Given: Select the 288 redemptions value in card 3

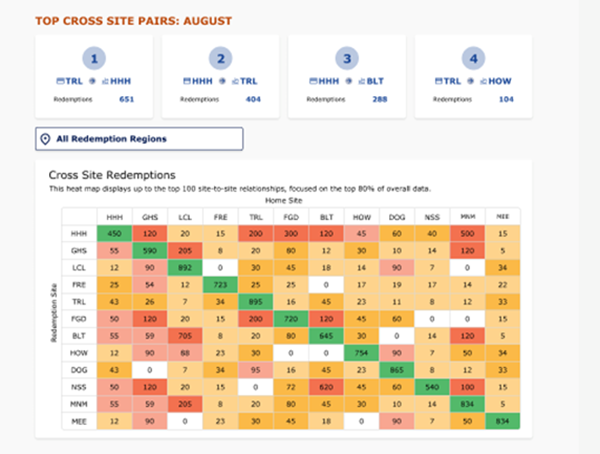Looking at the screenshot, I should coord(380,100).
